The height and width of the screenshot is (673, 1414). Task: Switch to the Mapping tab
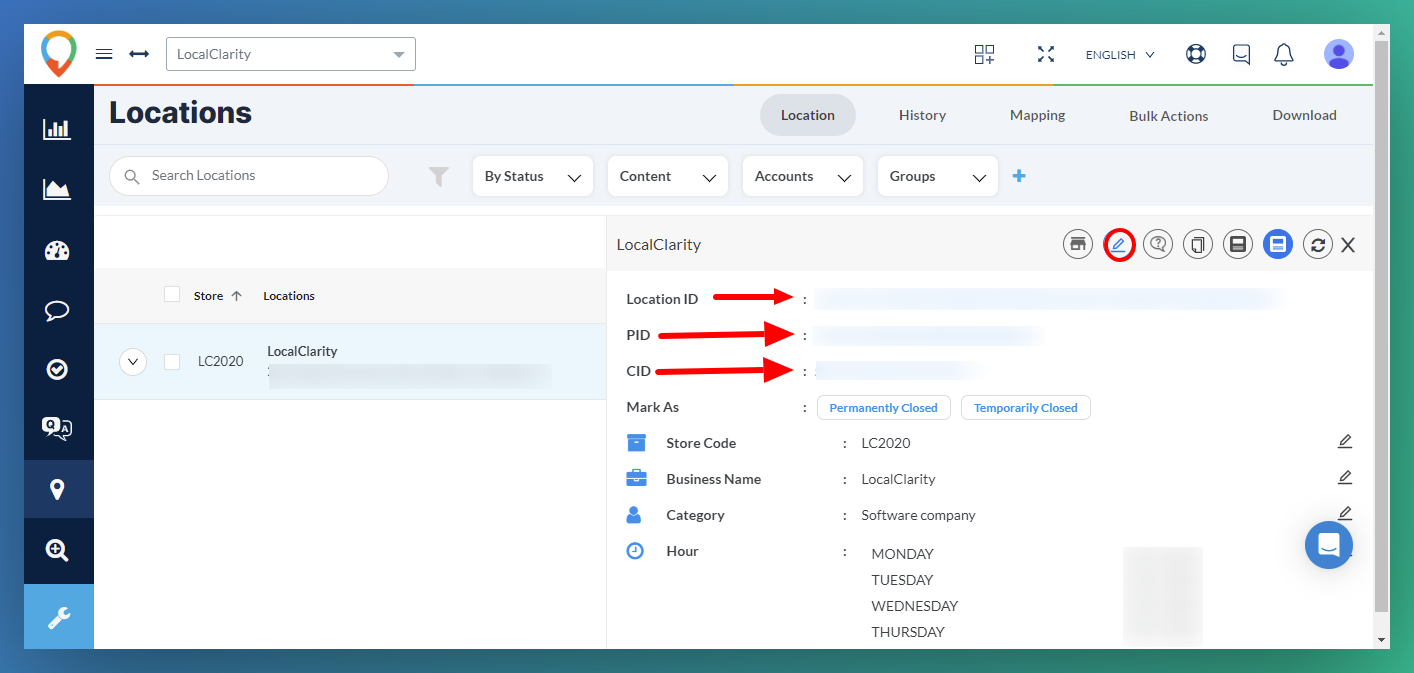1037,115
